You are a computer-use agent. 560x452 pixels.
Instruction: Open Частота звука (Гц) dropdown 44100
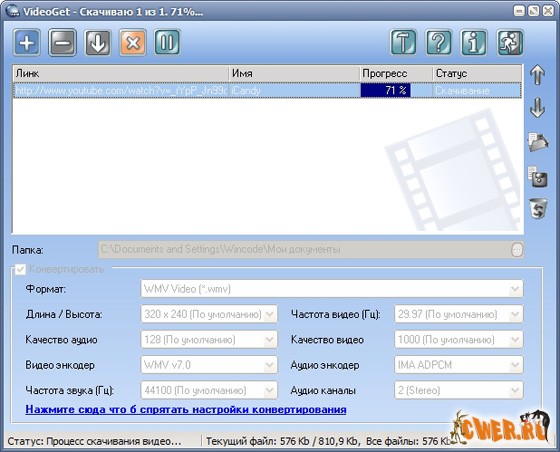click(209, 390)
